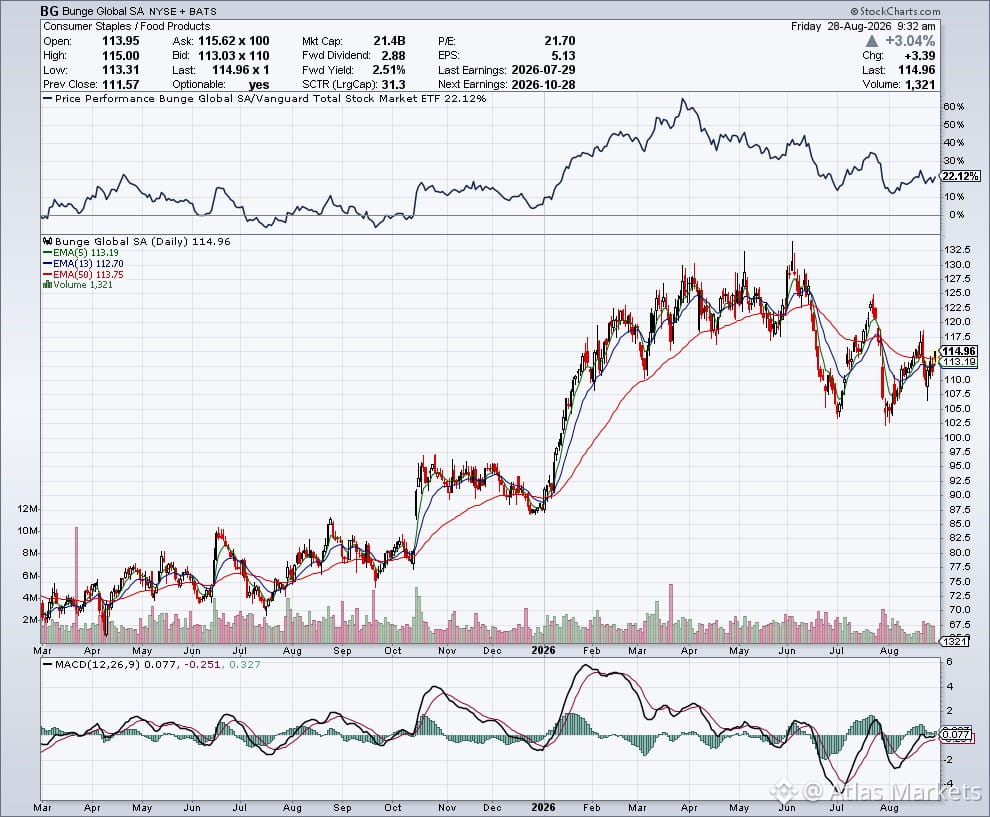Viewport: 990px width, 817px height.
Task: Click the Fwd Dividend value 2.88
Action: point(393,56)
